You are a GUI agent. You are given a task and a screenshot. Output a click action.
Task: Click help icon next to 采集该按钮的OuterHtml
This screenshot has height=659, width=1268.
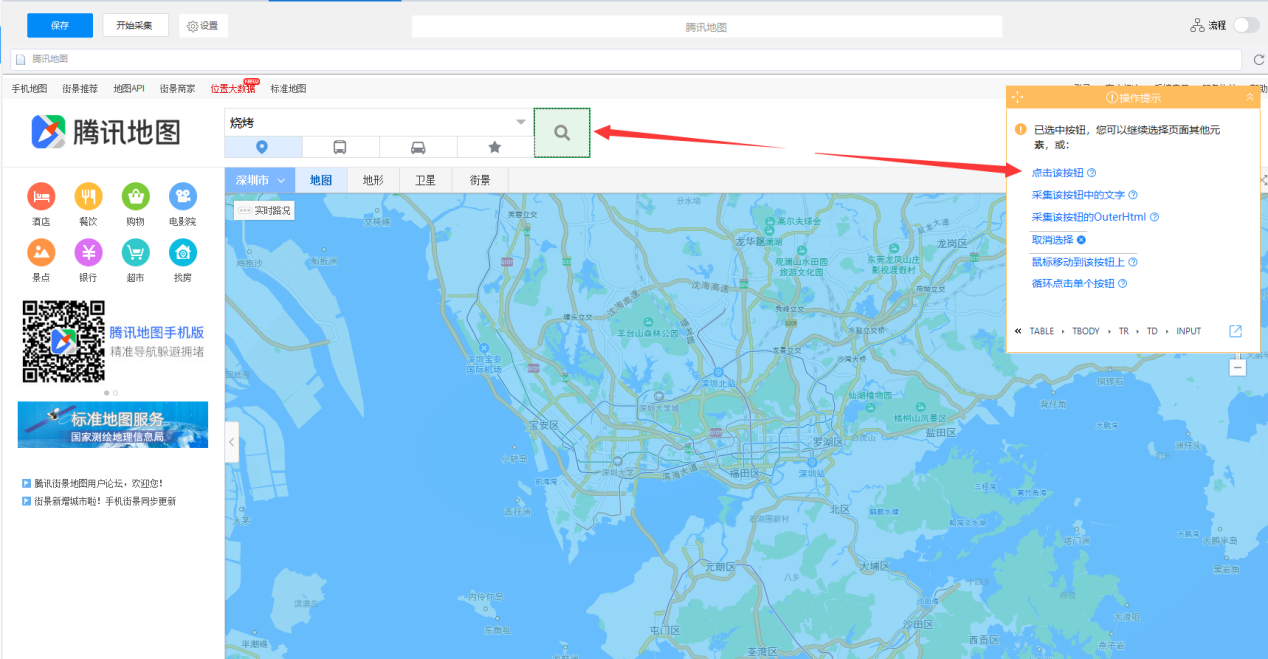pyautogui.click(x=1154, y=217)
